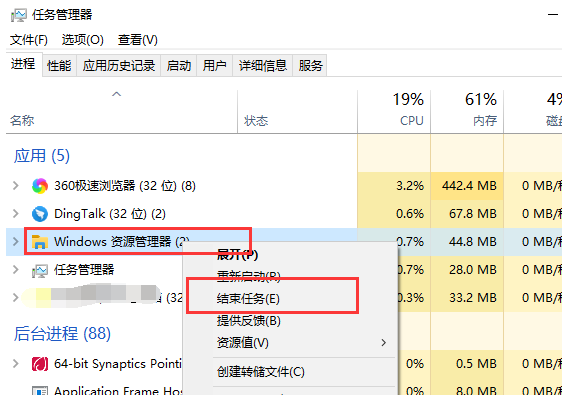Click the Synaptics Pointing process icon

(x=40, y=364)
